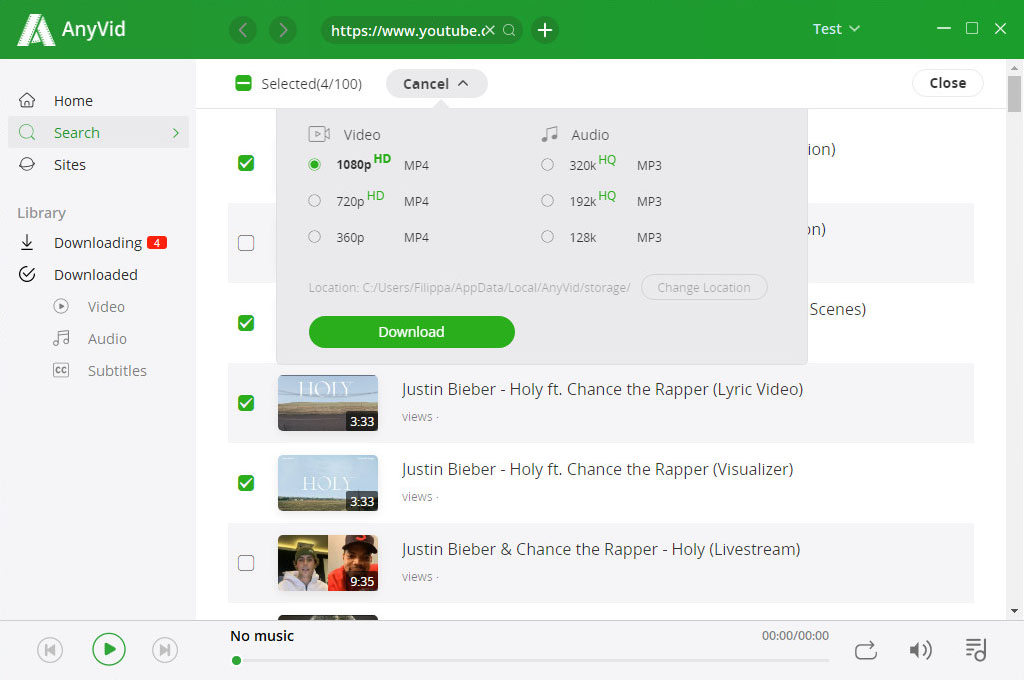Open the Downloaded library section
This screenshot has width=1024, height=680.
pyautogui.click(x=98, y=274)
